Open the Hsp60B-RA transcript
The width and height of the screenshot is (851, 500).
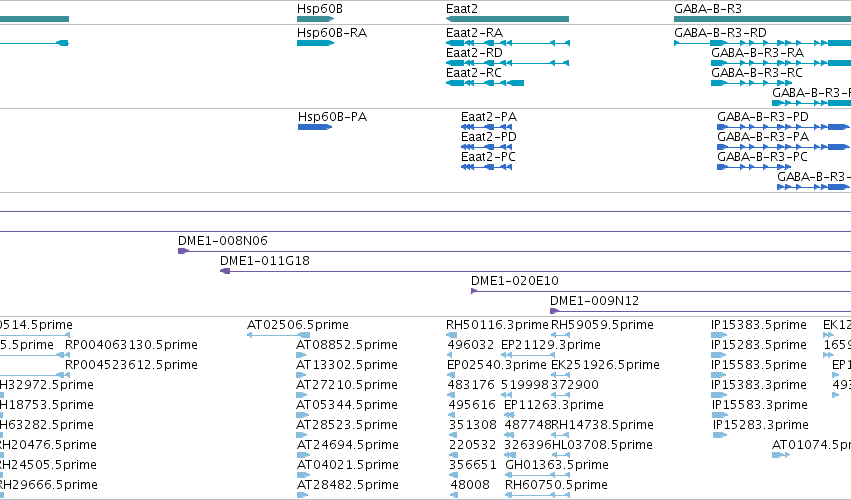tap(332, 33)
